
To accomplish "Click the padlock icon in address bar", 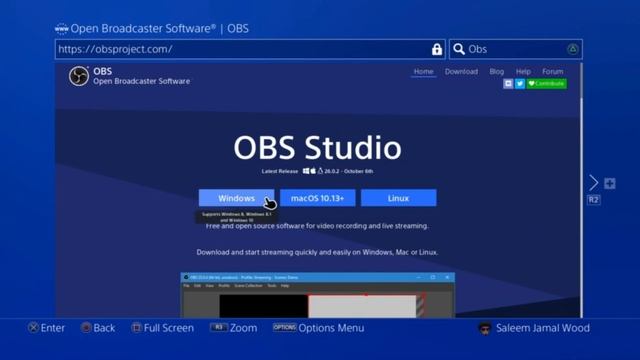I will click(x=437, y=49).
